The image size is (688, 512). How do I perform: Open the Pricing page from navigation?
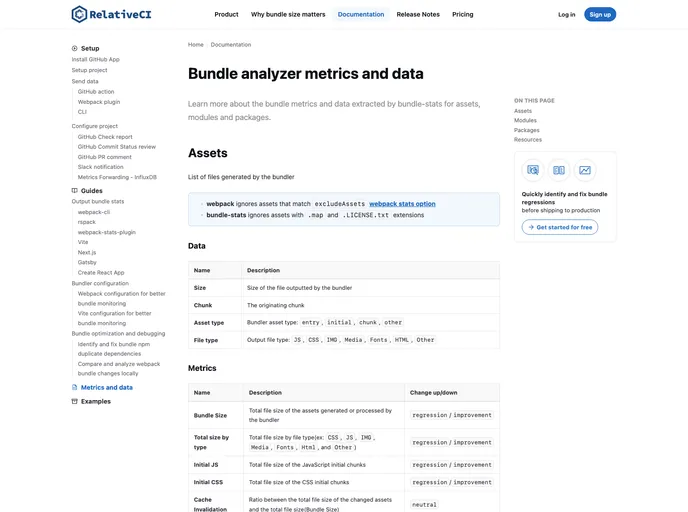[462, 15]
